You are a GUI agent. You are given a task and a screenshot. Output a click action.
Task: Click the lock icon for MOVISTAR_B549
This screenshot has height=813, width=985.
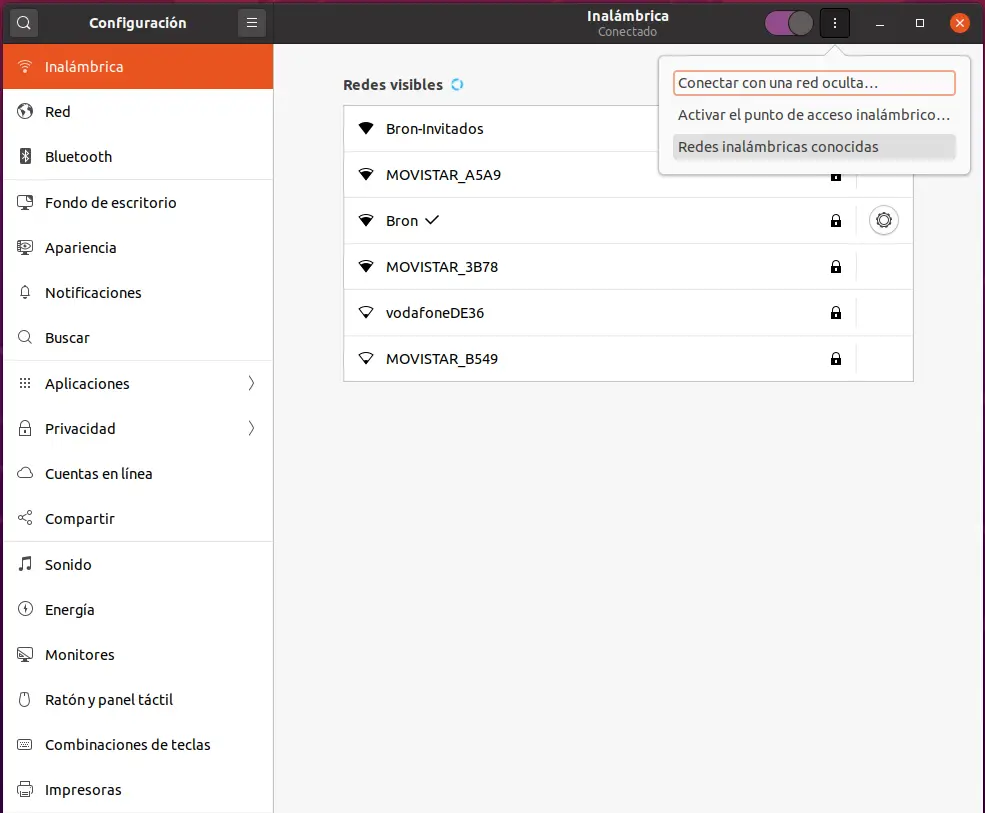tap(835, 359)
